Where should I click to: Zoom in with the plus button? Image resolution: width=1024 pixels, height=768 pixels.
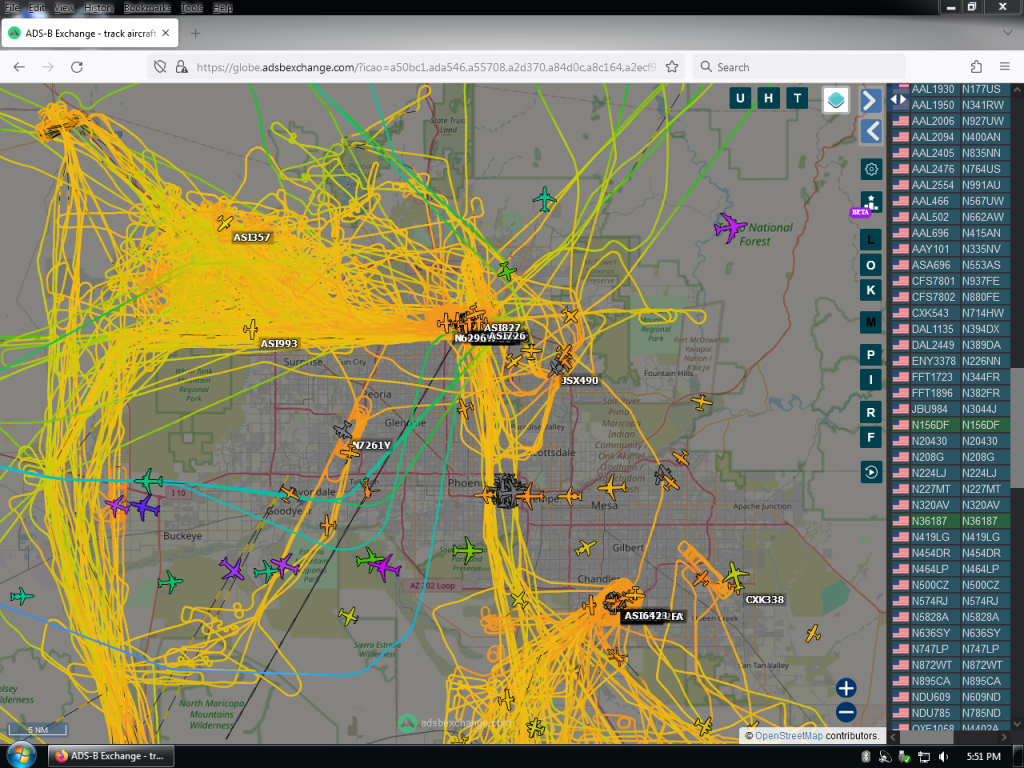tap(846, 688)
